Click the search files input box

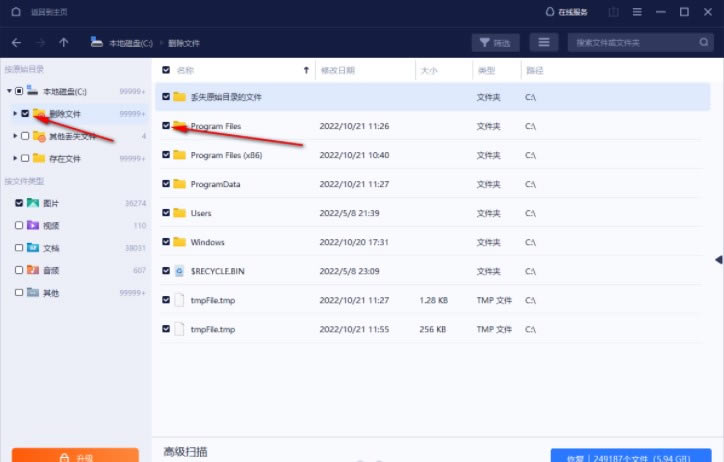(630, 42)
